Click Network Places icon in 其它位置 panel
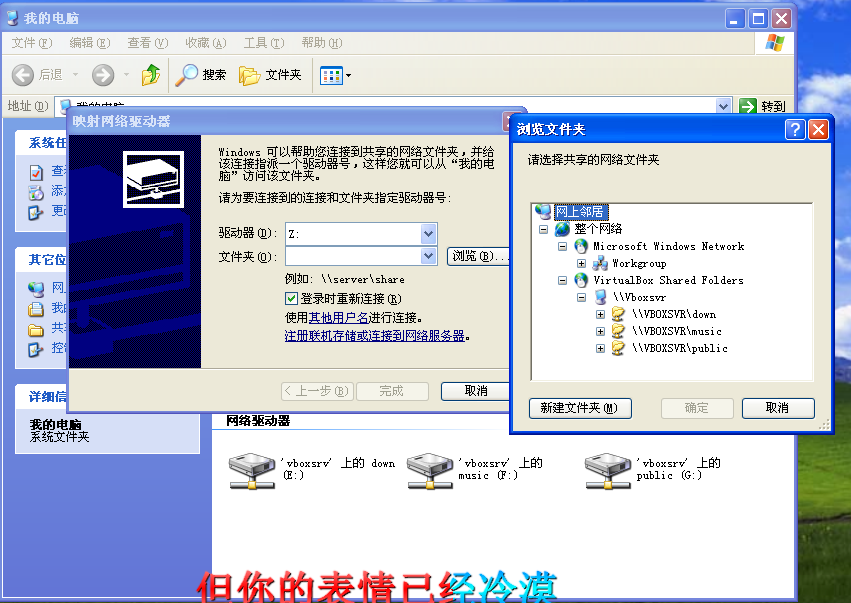The width and height of the screenshot is (851, 603). click(36, 289)
